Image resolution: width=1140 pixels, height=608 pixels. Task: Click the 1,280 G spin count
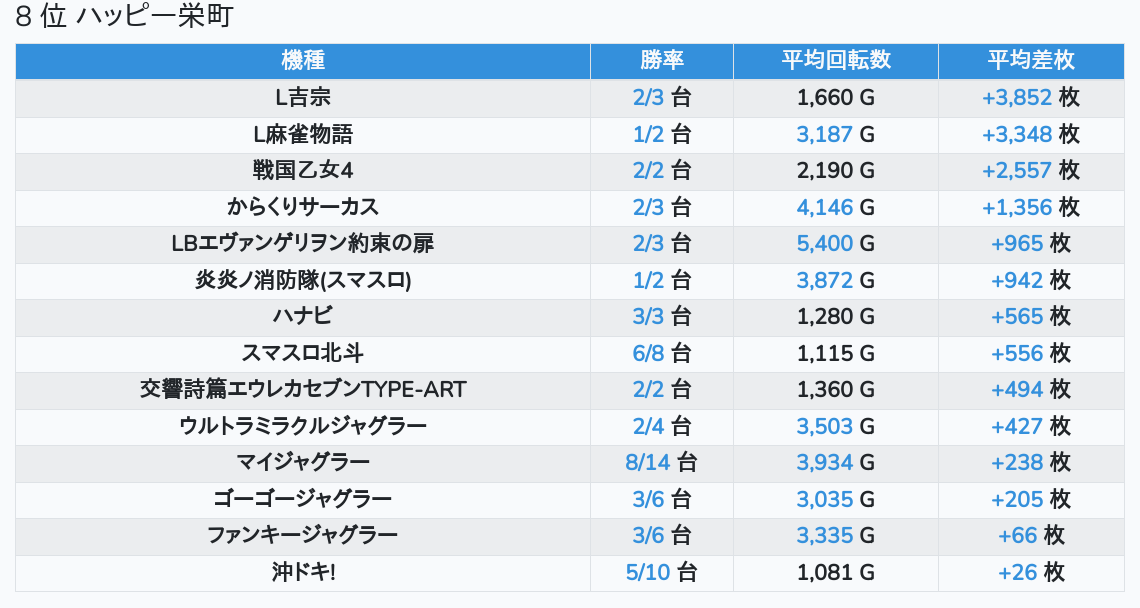tap(836, 316)
